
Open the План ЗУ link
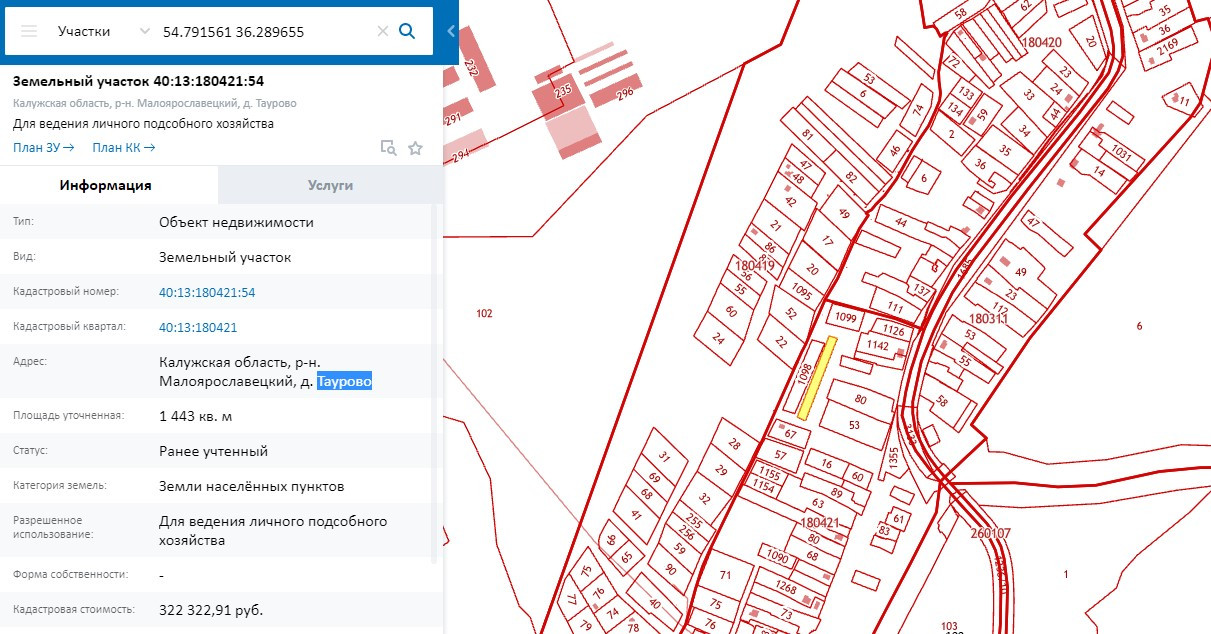pyautogui.click(x=43, y=148)
